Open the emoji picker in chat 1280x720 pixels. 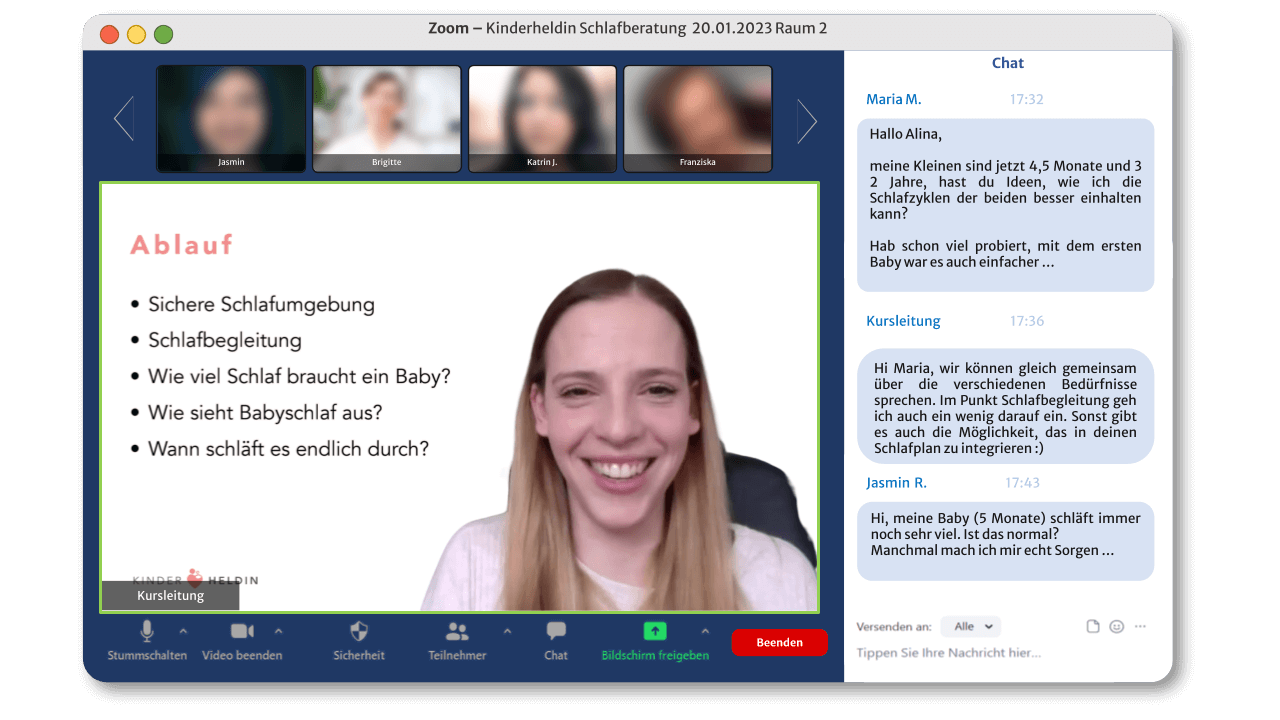coord(1117,626)
